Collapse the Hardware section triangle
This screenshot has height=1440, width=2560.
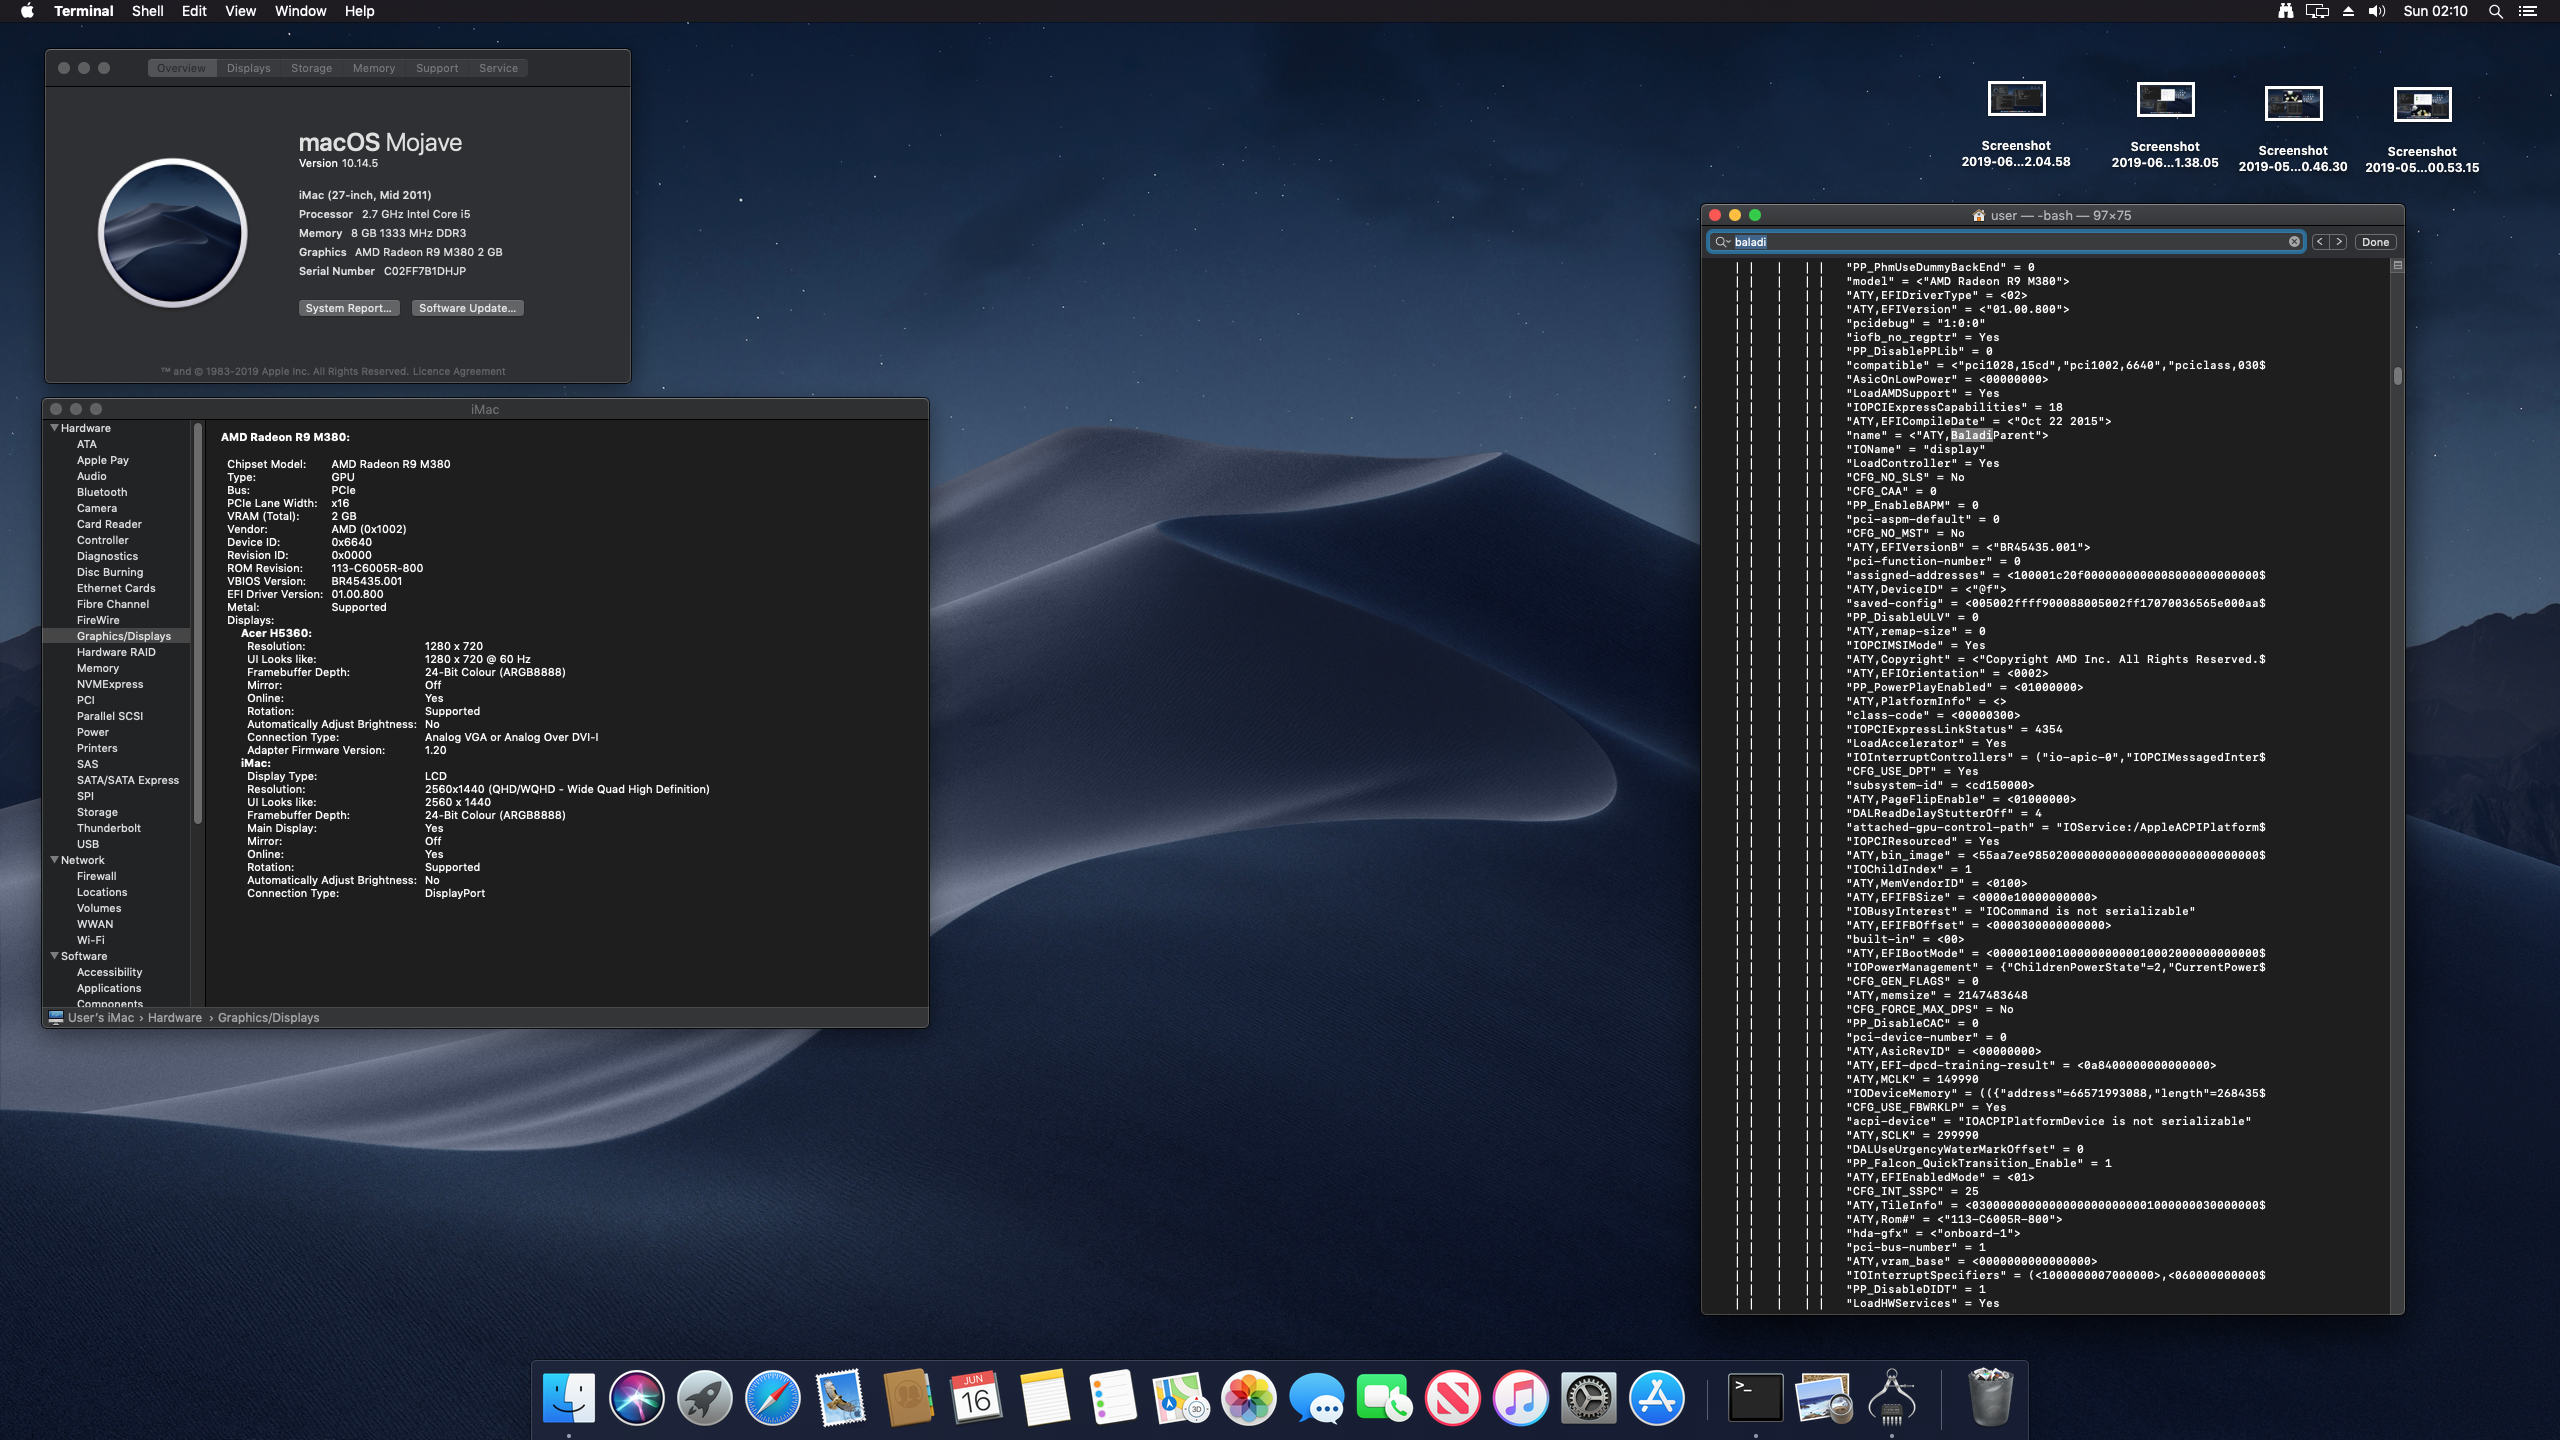tap(54, 428)
